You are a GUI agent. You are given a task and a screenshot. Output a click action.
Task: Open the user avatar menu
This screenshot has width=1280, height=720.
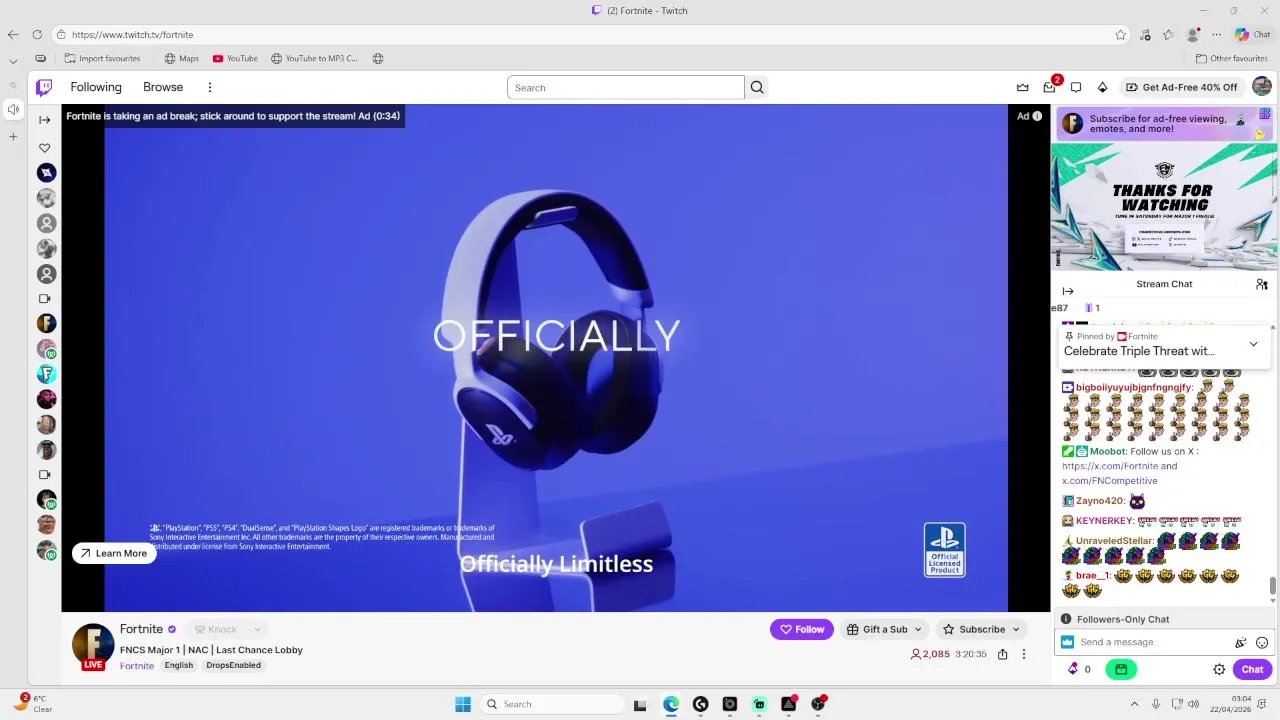pos(1262,87)
